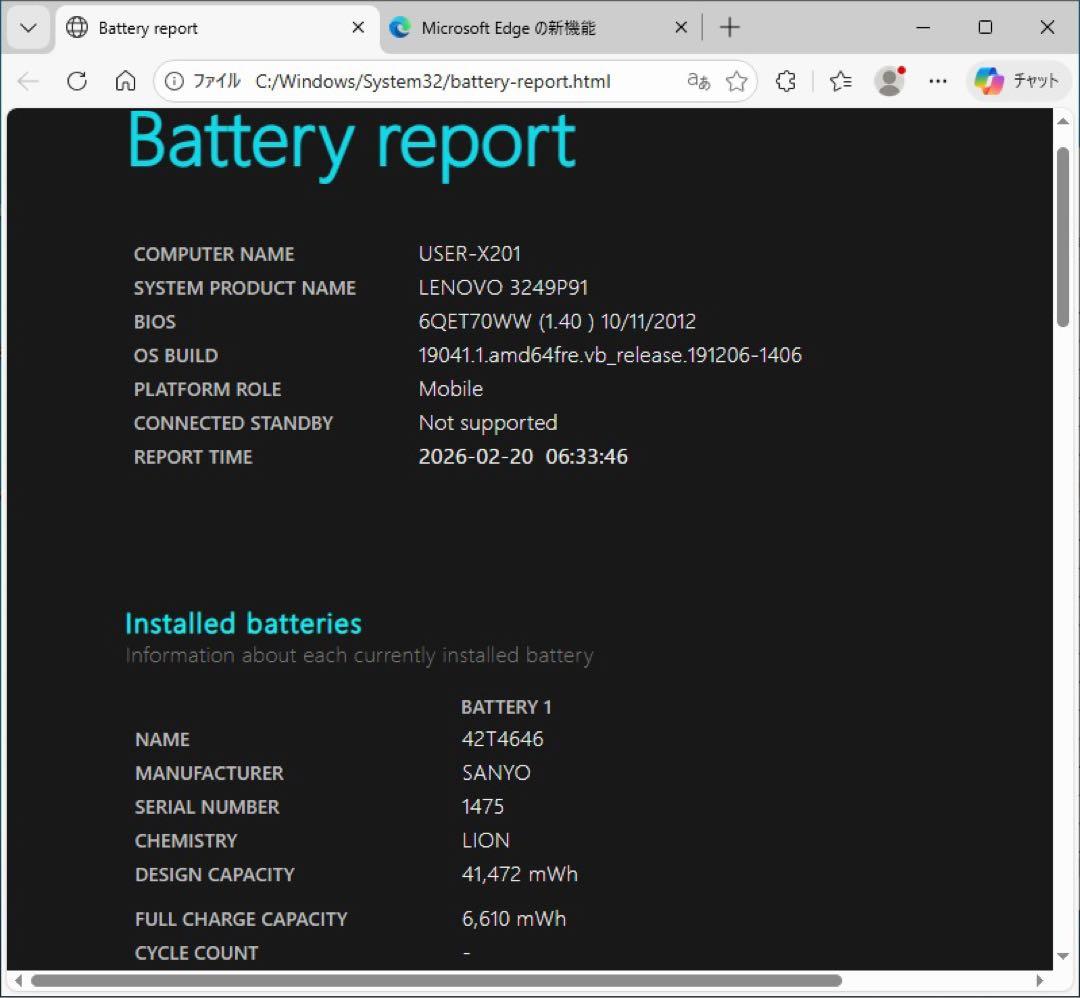Click the report time 2026-02-20 06:33:46
Viewport: 1080px width, 998px height.
pos(523,457)
